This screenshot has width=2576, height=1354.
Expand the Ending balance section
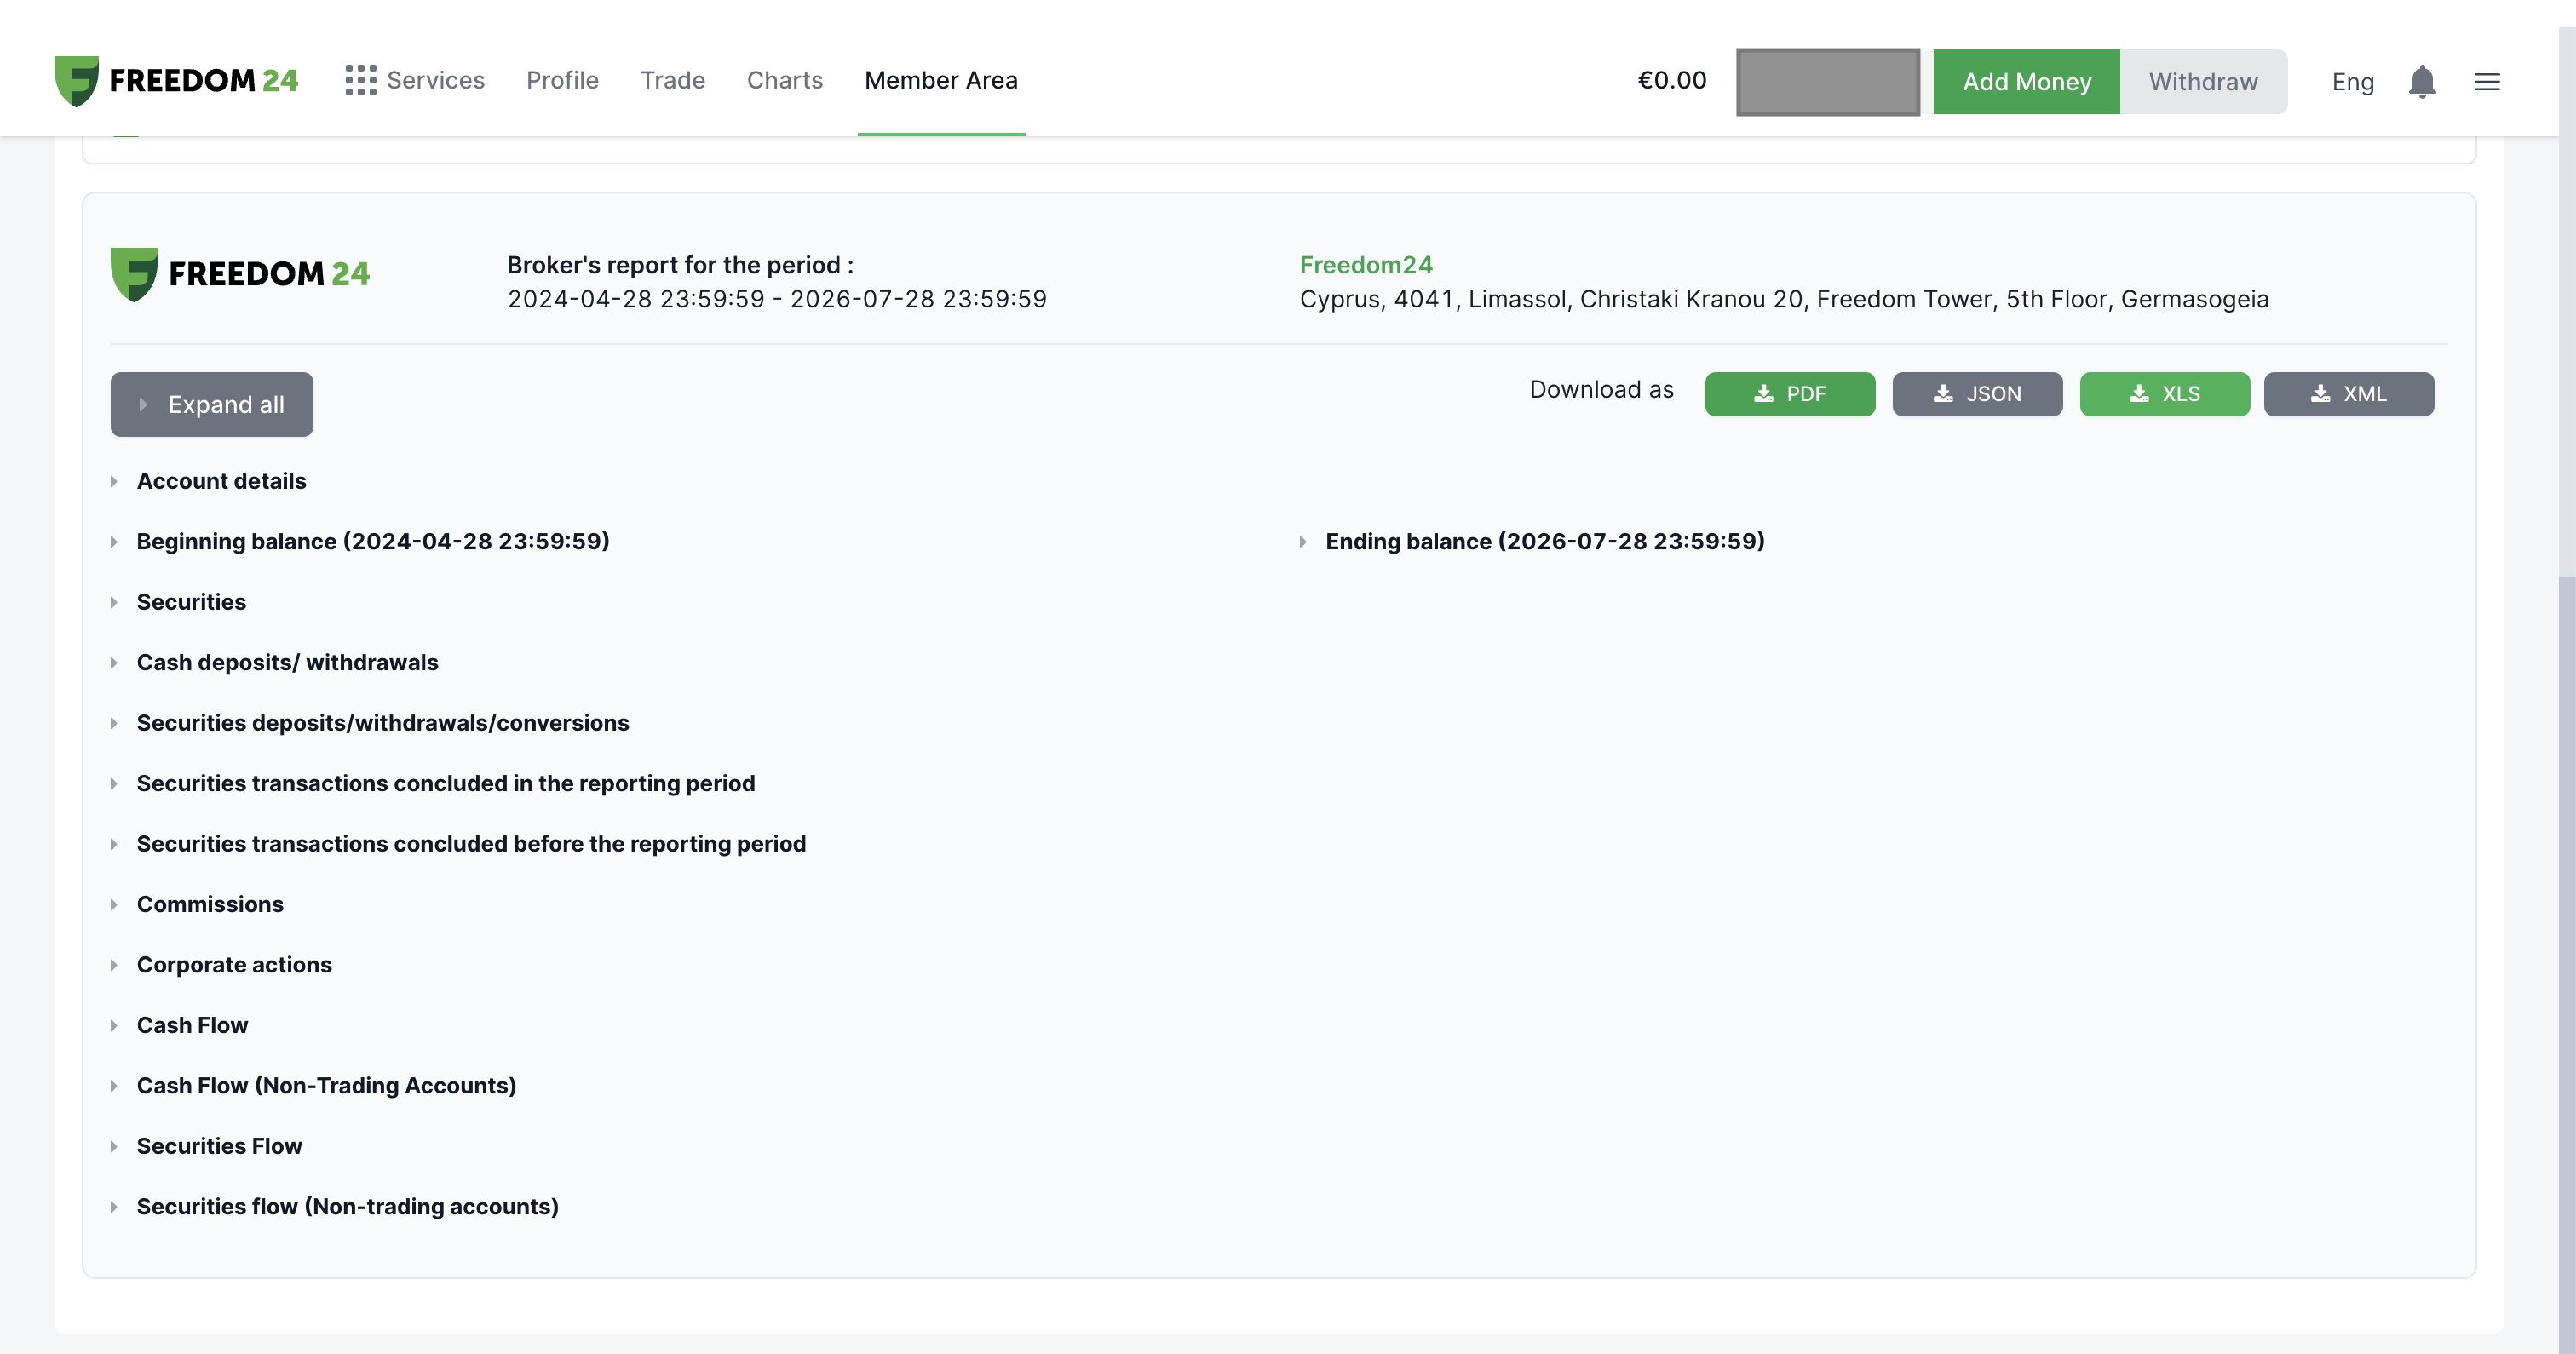[x=1544, y=541]
